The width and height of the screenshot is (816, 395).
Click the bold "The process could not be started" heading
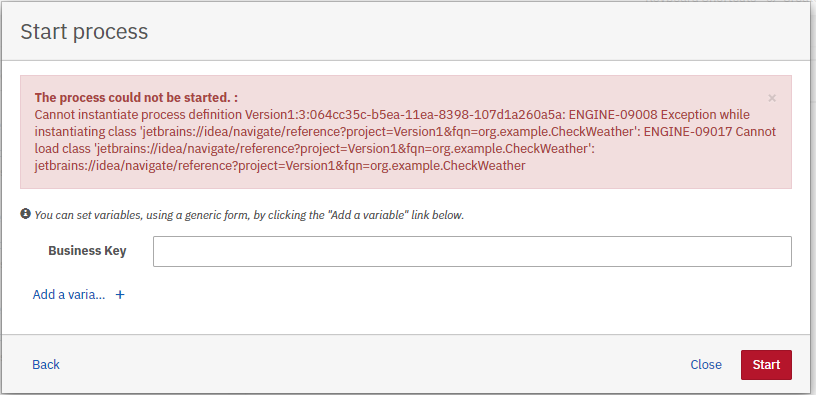(132, 97)
